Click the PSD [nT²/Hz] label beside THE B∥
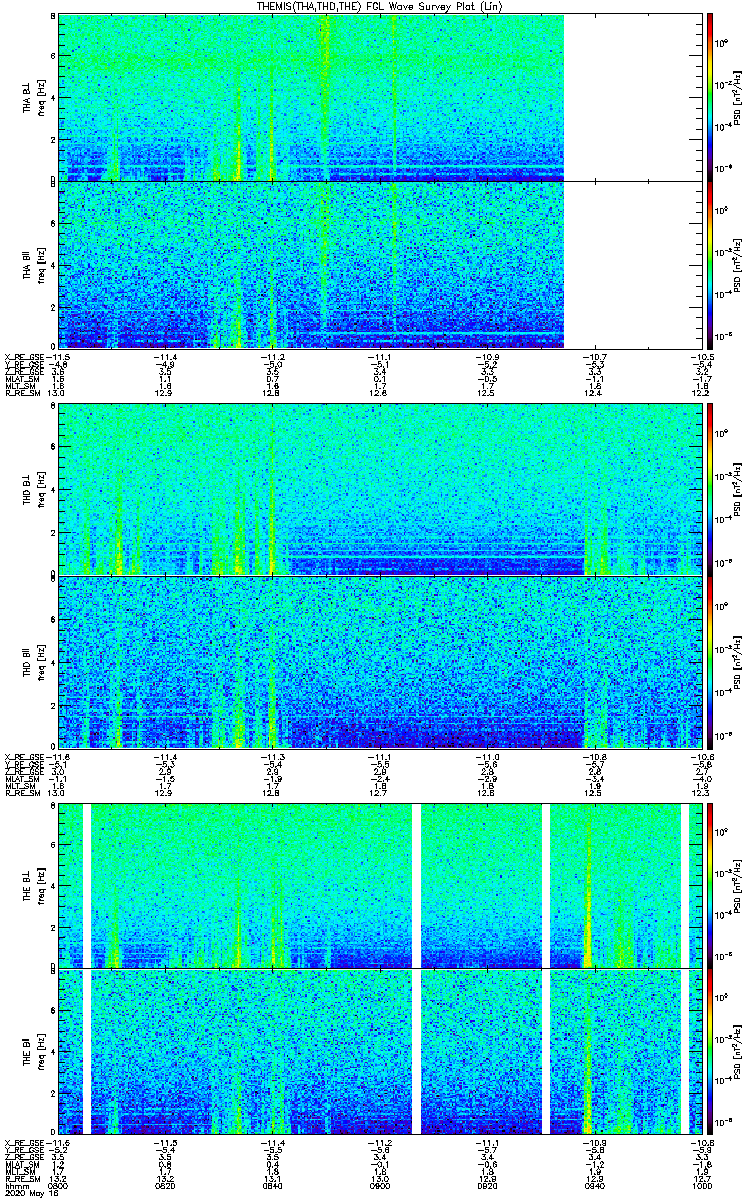 tap(738, 1052)
